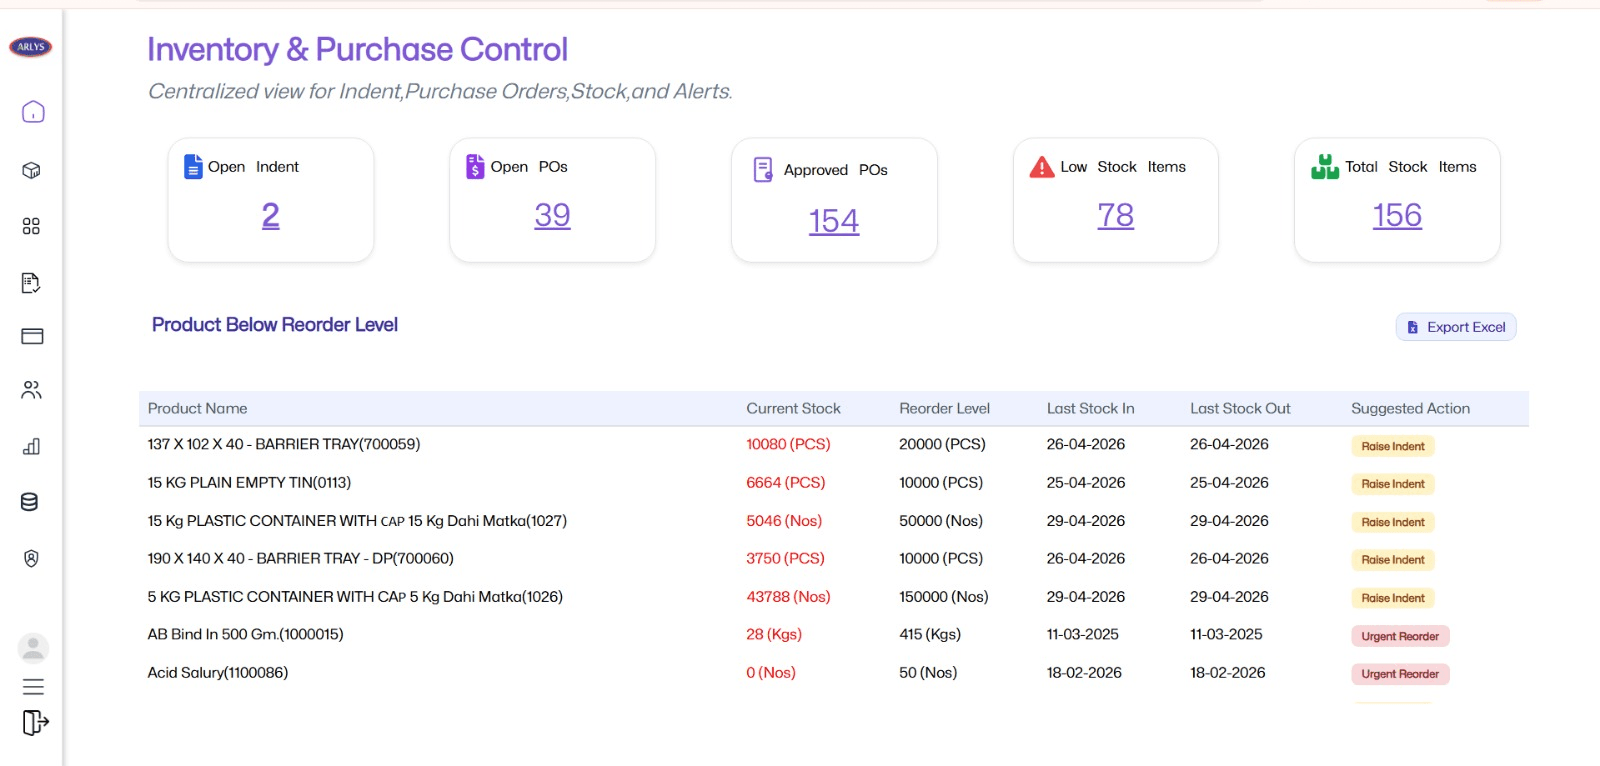Raise Indent for 15 Kg Dahi Matka(1027)
The width and height of the screenshot is (1600, 766).
point(1392,522)
